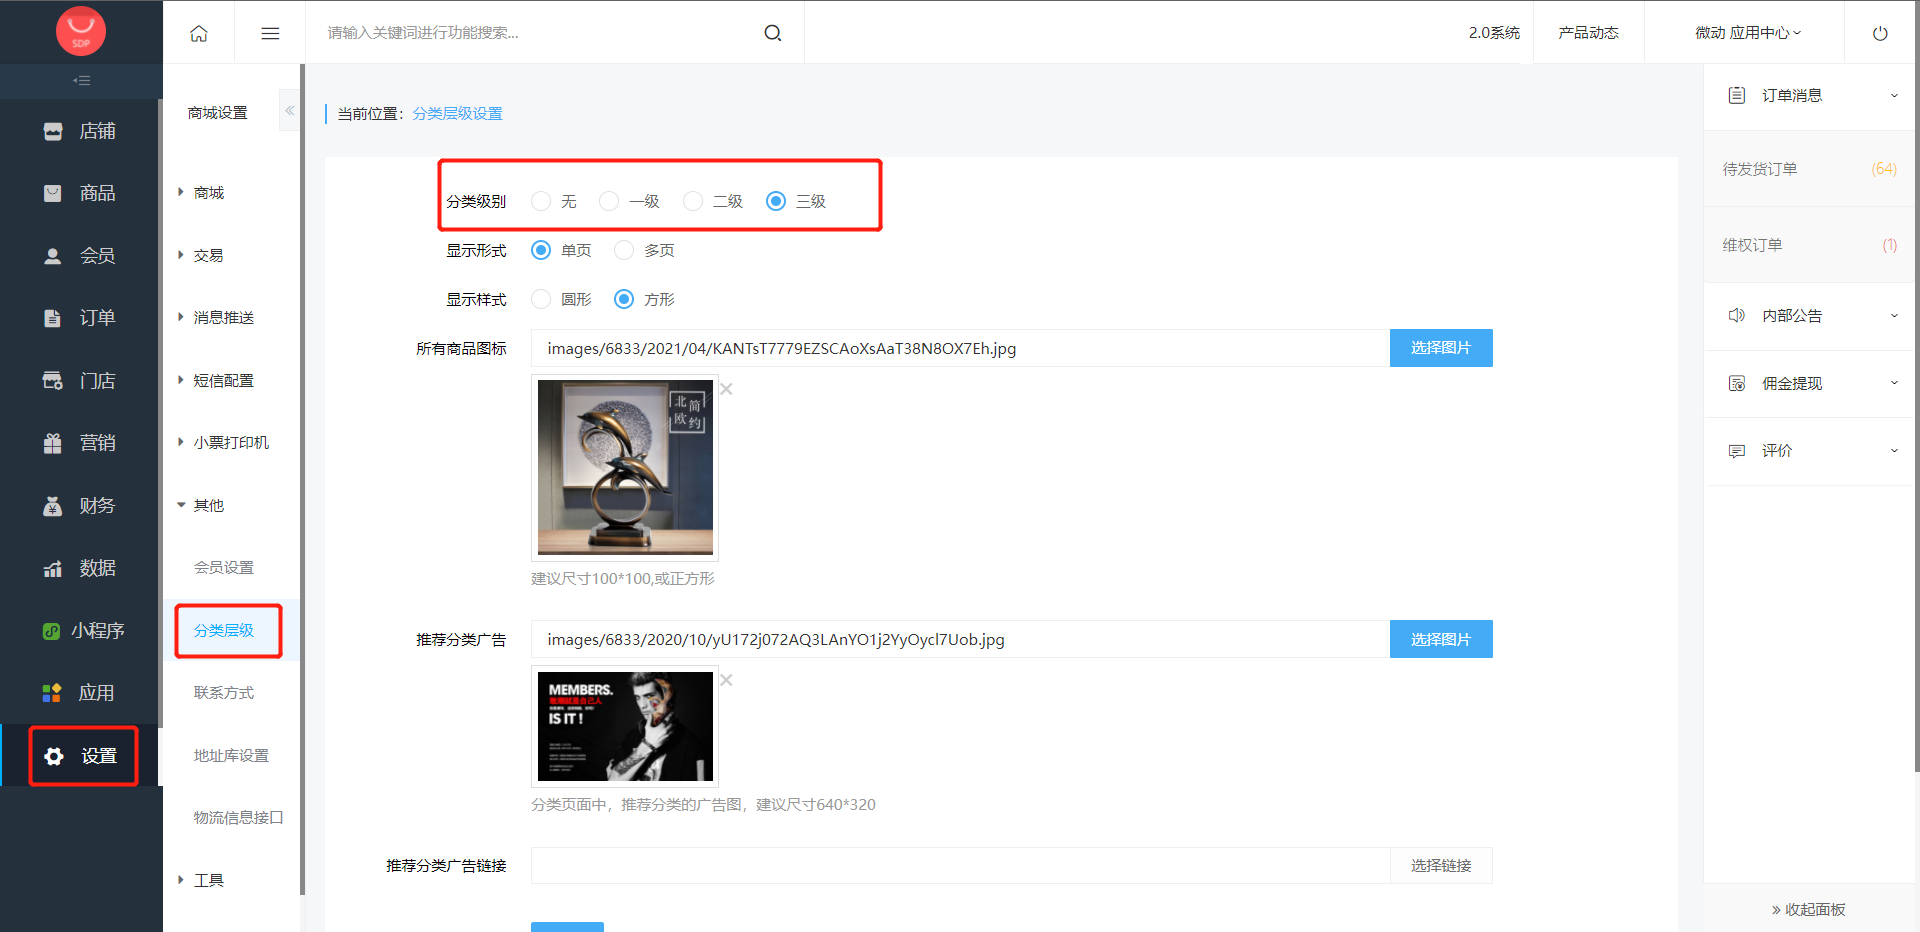Select 二级 category level radio
Viewport: 1920px width, 932px height.
click(693, 201)
